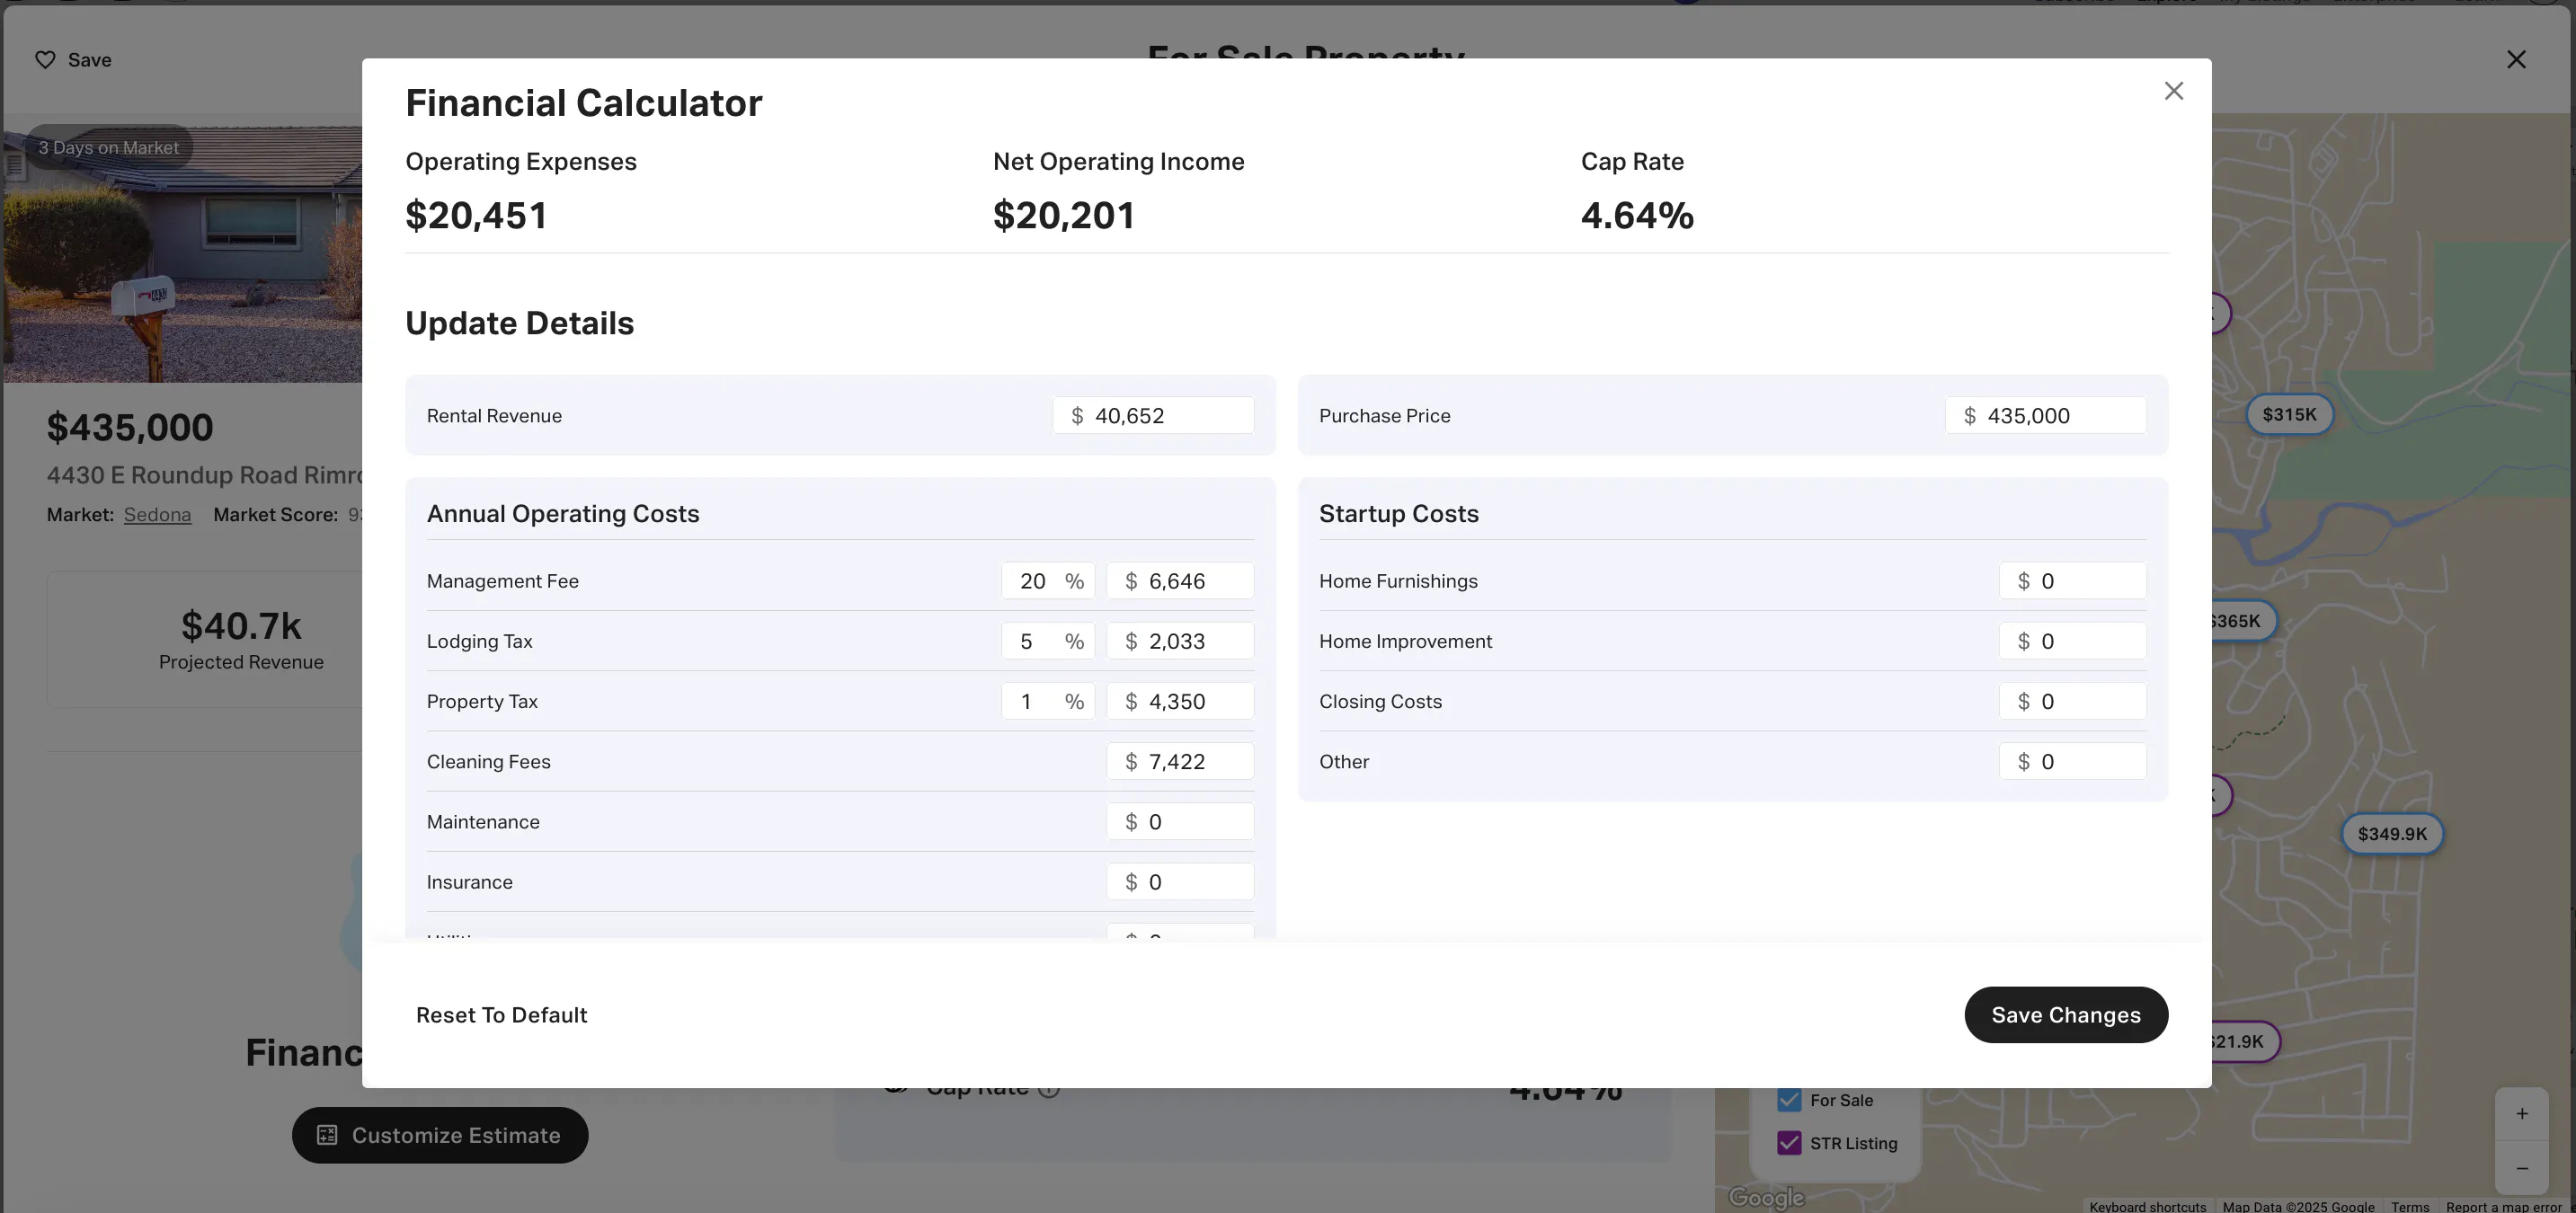Edit Lodging Tax dollar amount
The height and width of the screenshot is (1213, 2576).
pos(1180,641)
